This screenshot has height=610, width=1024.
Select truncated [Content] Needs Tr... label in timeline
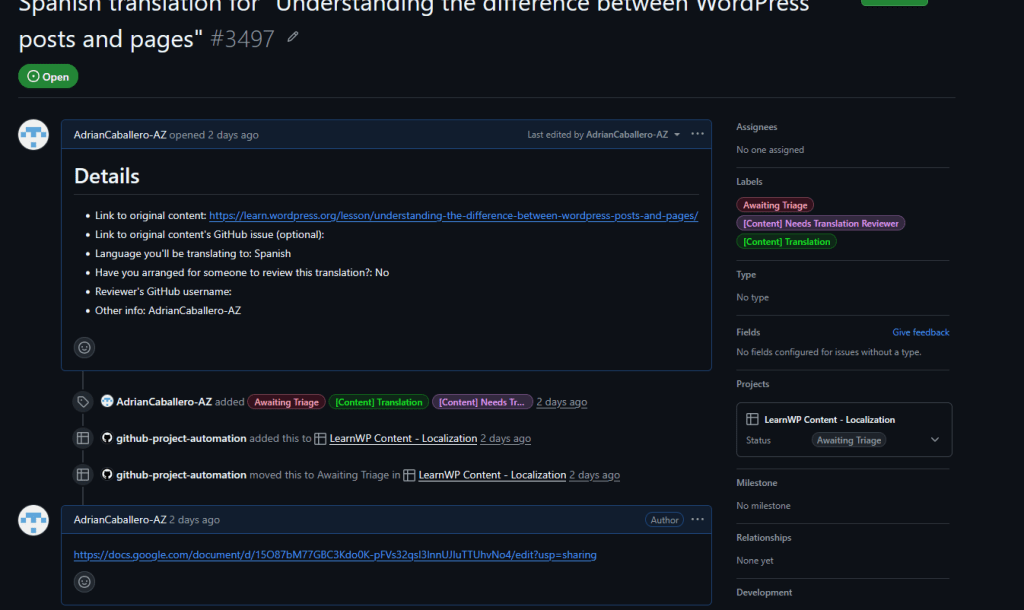482,402
